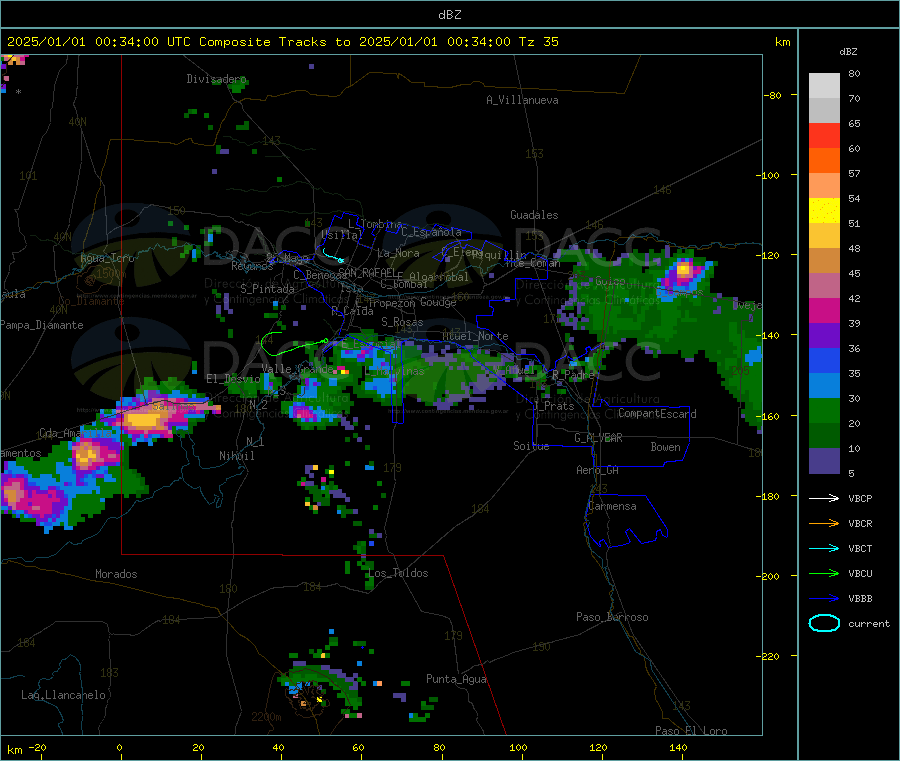Click the Guadales place label
The height and width of the screenshot is (761, 900).
[x=534, y=215]
